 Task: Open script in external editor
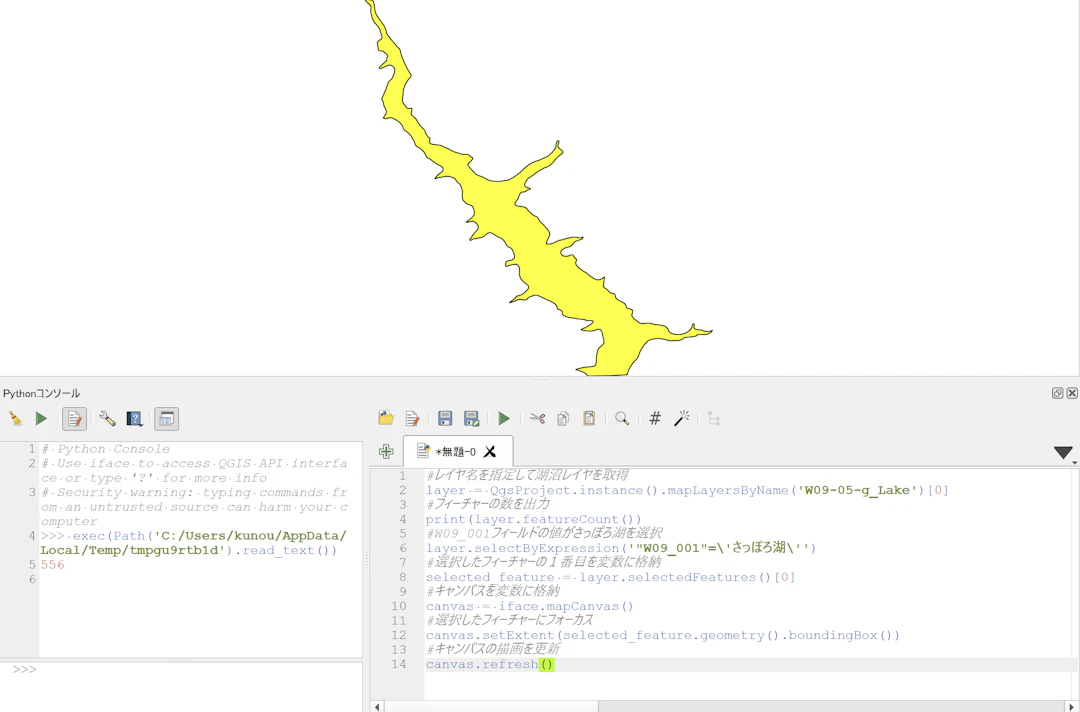[412, 419]
